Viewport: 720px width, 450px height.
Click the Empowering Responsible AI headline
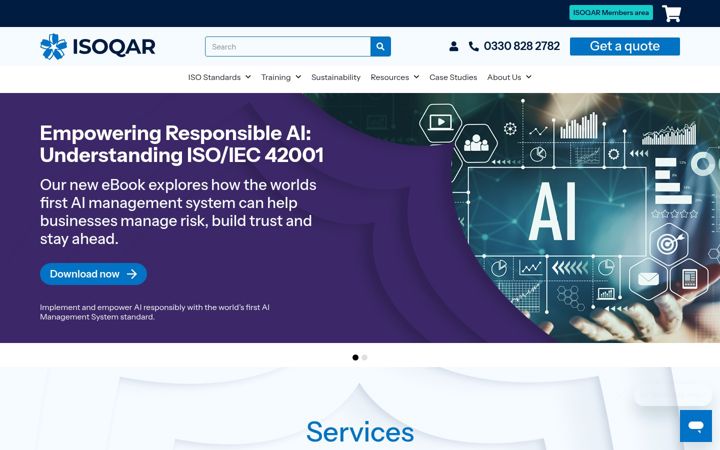tap(181, 144)
